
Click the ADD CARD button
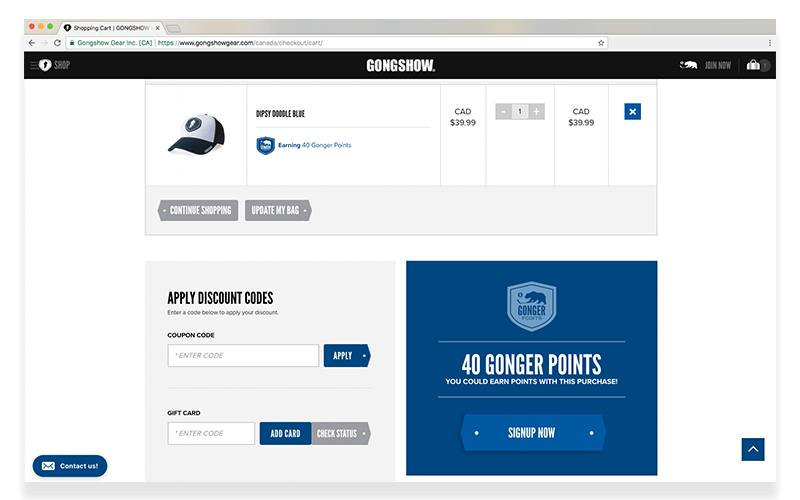click(x=285, y=433)
